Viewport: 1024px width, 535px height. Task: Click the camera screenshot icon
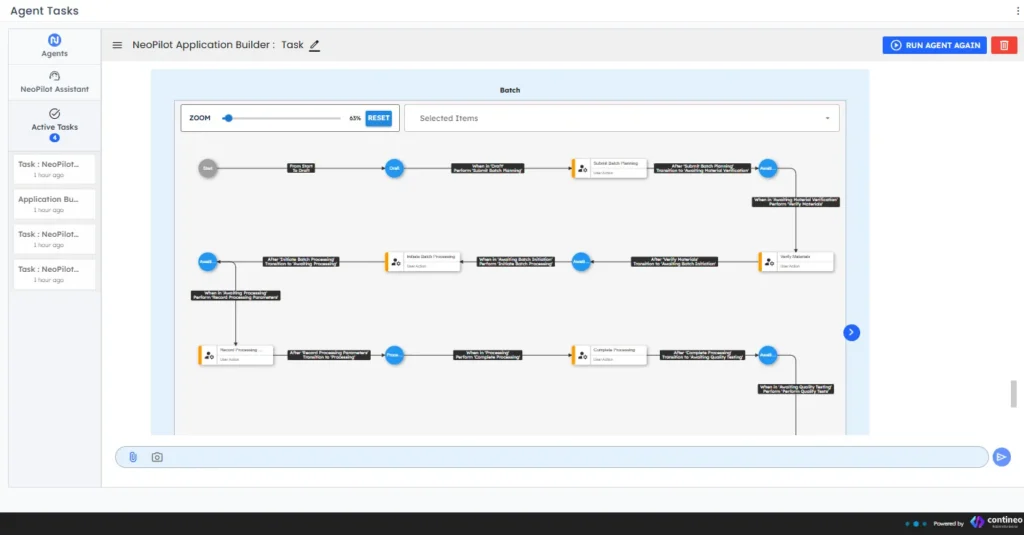click(157, 457)
